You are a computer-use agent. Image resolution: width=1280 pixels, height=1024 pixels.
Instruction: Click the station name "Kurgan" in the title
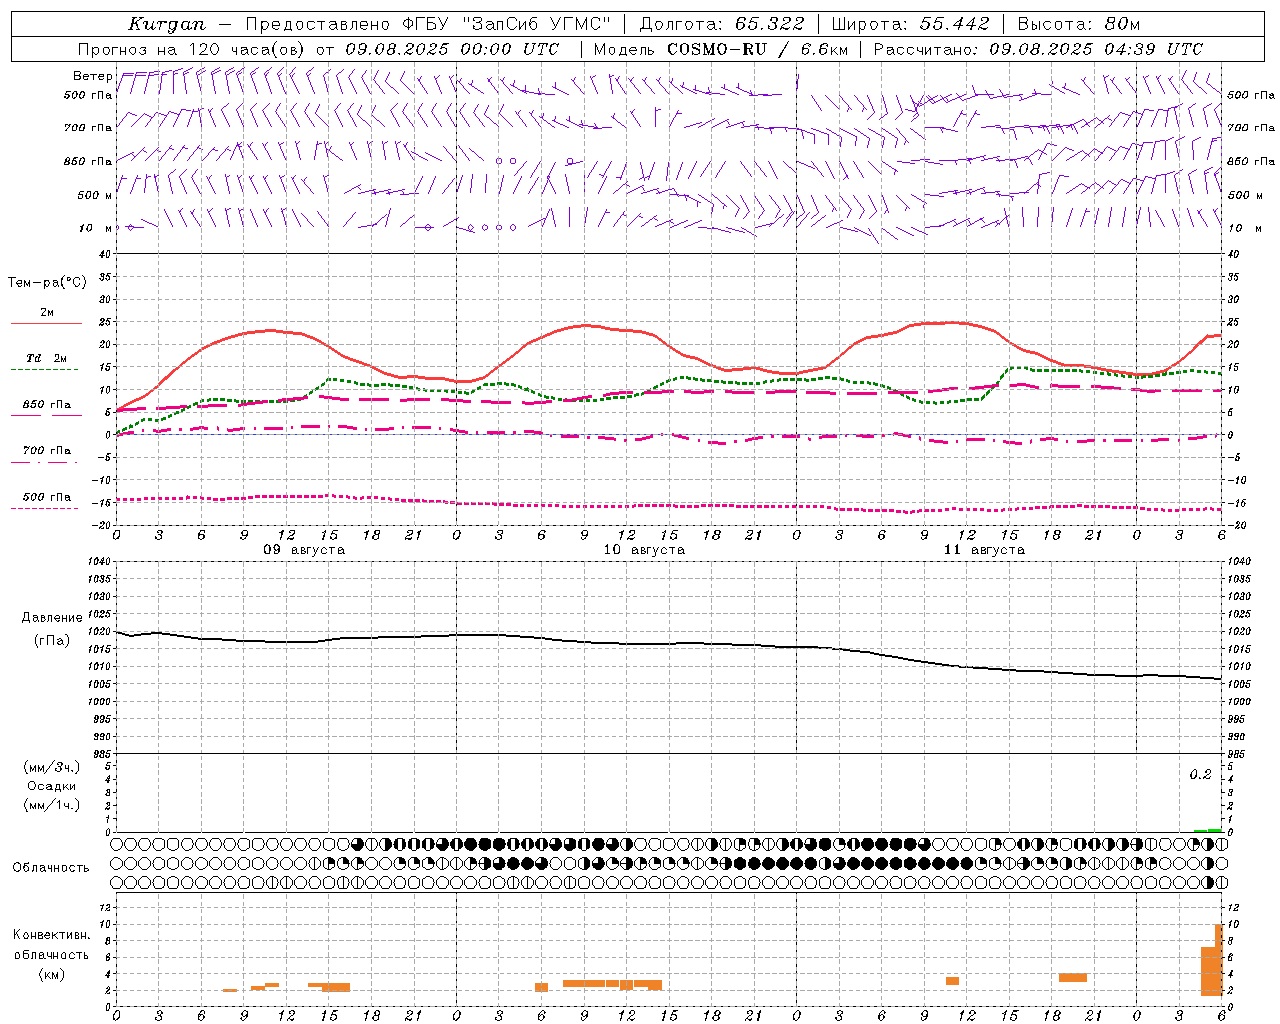[167, 24]
